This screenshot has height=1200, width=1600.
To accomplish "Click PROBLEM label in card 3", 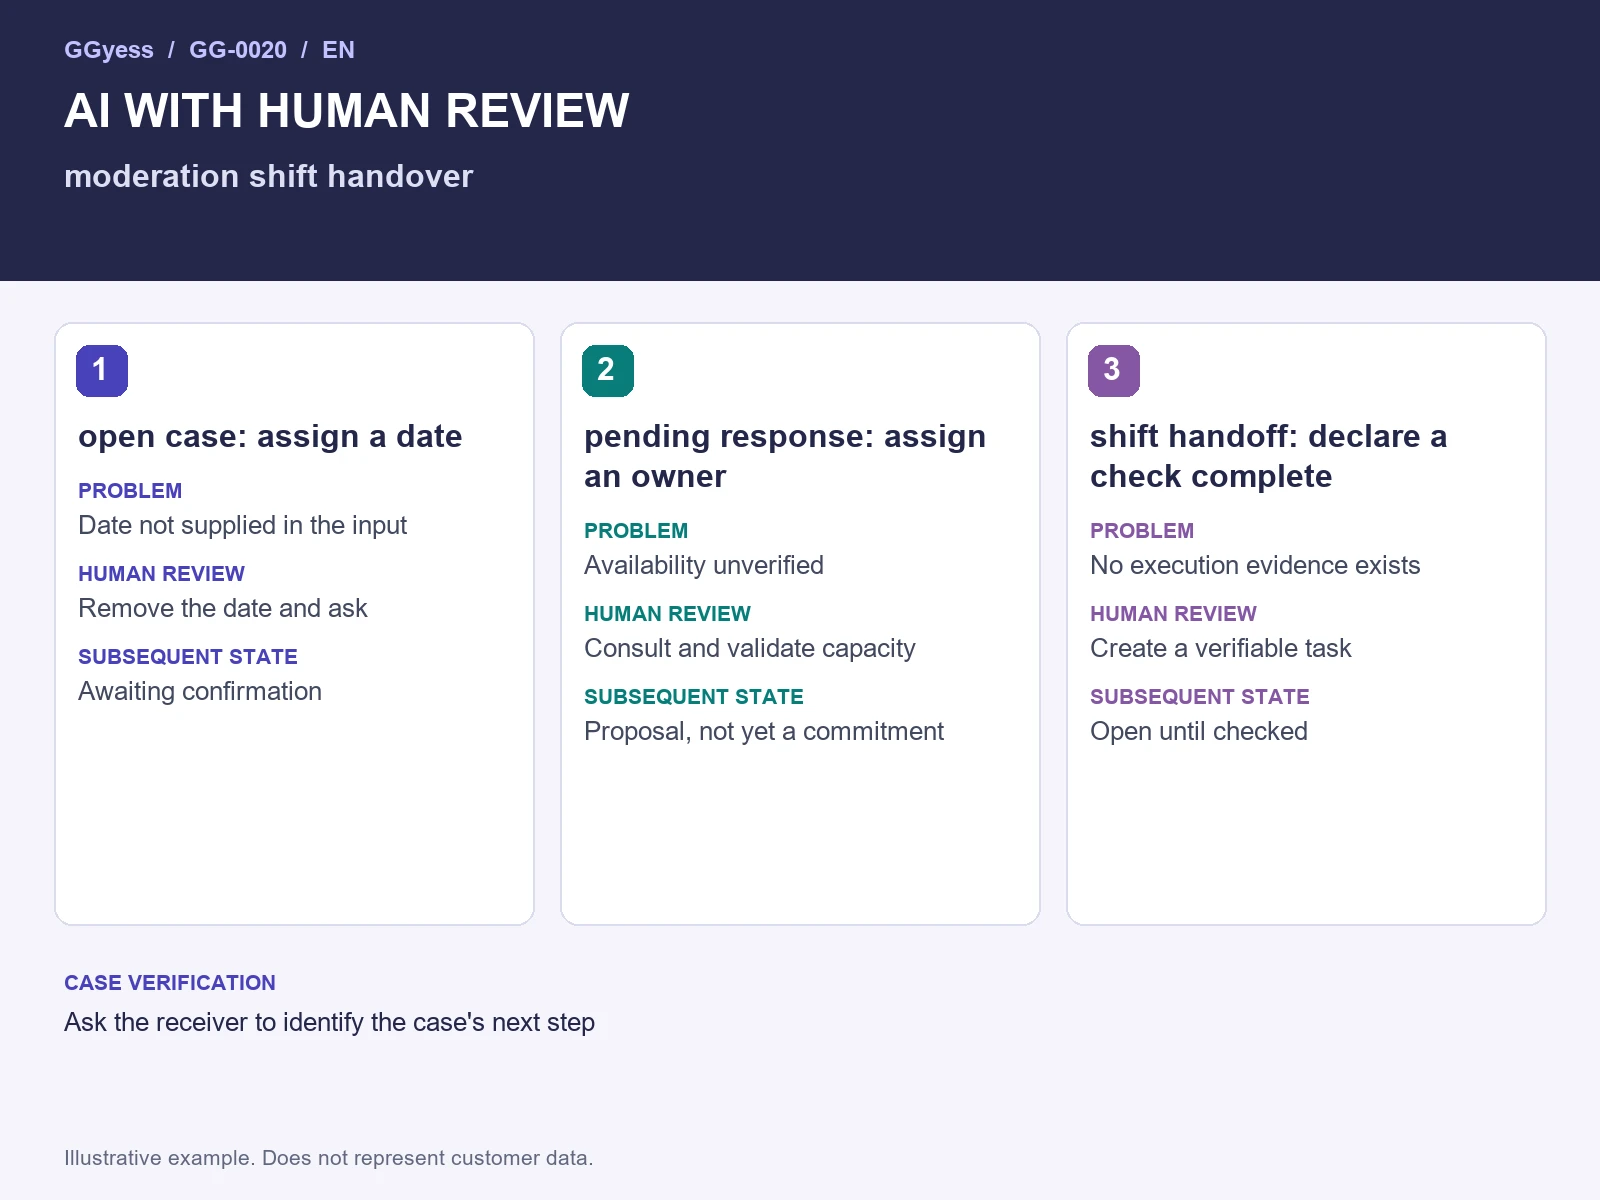I will [x=1142, y=531].
